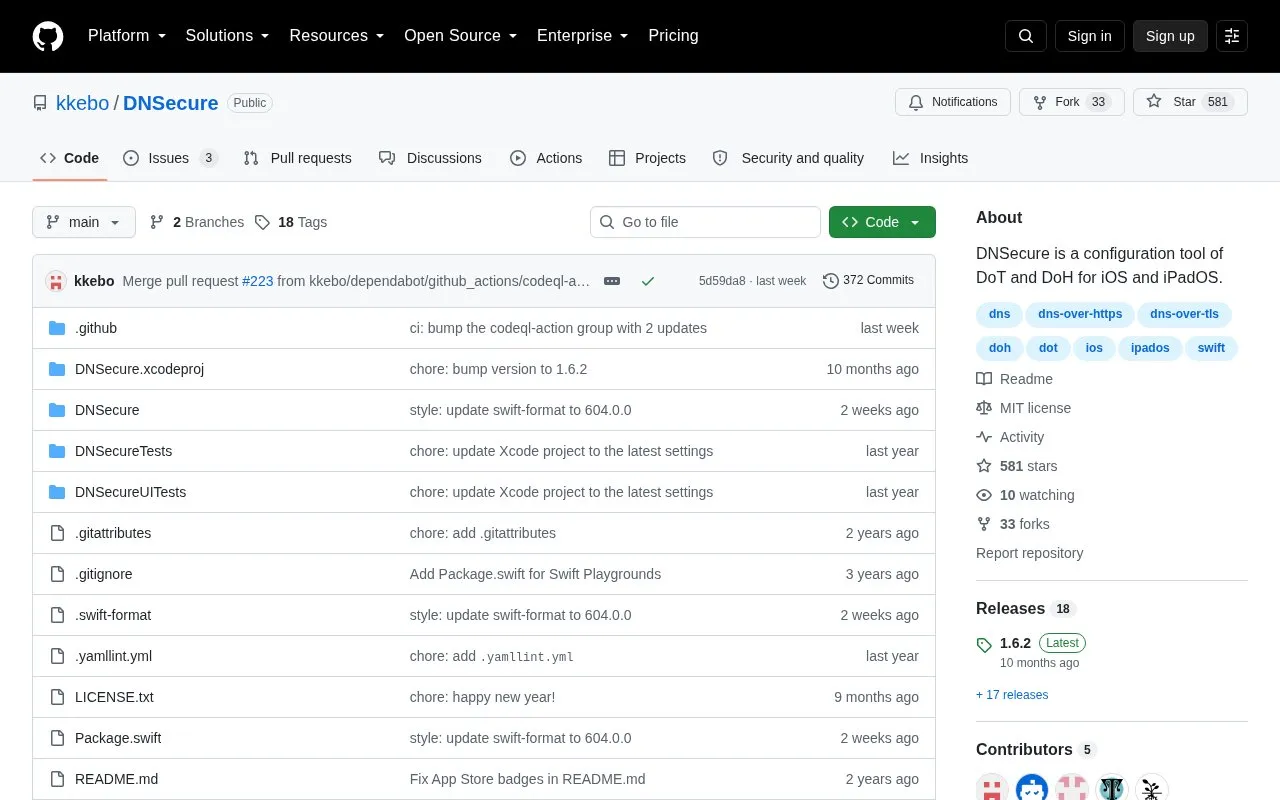Switch to the Issues tab
Image resolution: width=1280 pixels, height=800 pixels.
[x=169, y=158]
